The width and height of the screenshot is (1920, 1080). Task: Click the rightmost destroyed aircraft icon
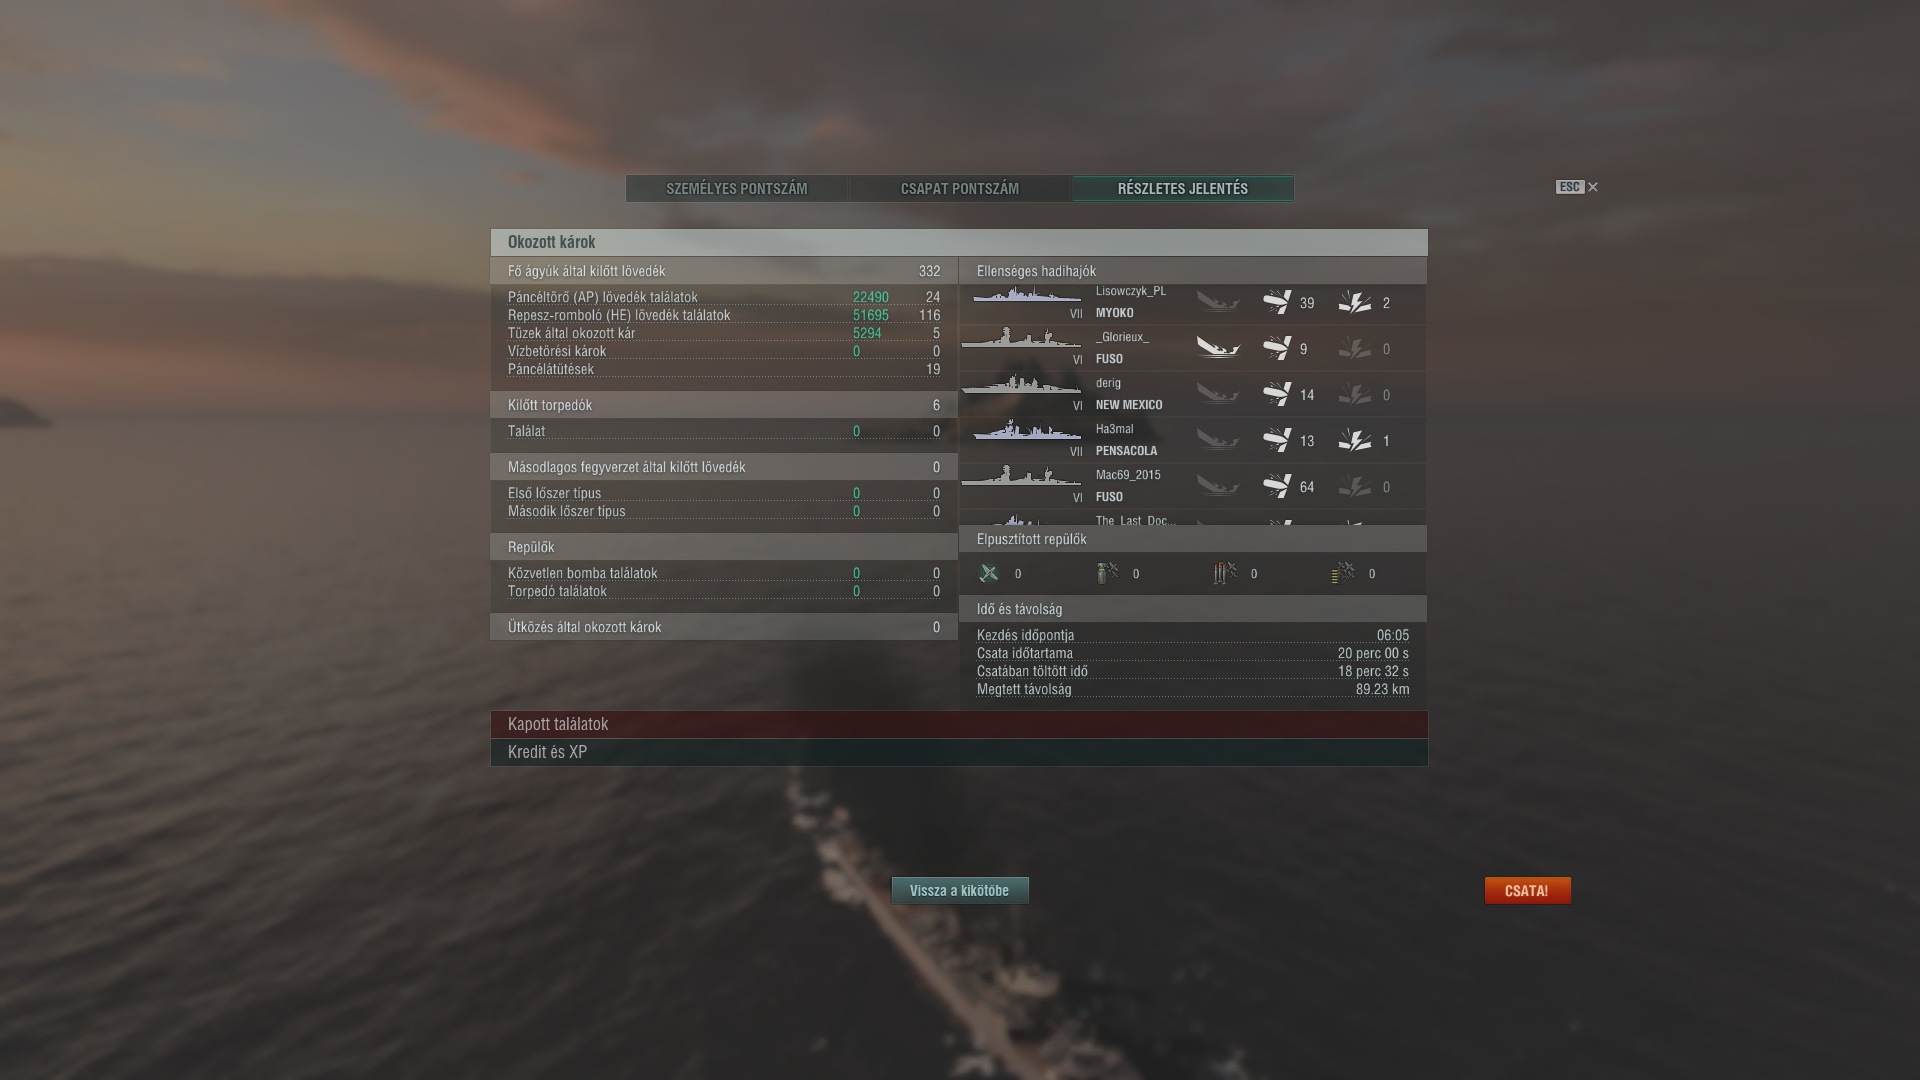[1343, 573]
